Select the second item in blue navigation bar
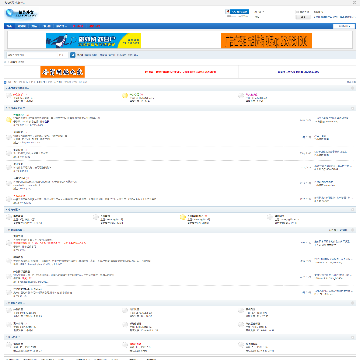 point(22,26)
